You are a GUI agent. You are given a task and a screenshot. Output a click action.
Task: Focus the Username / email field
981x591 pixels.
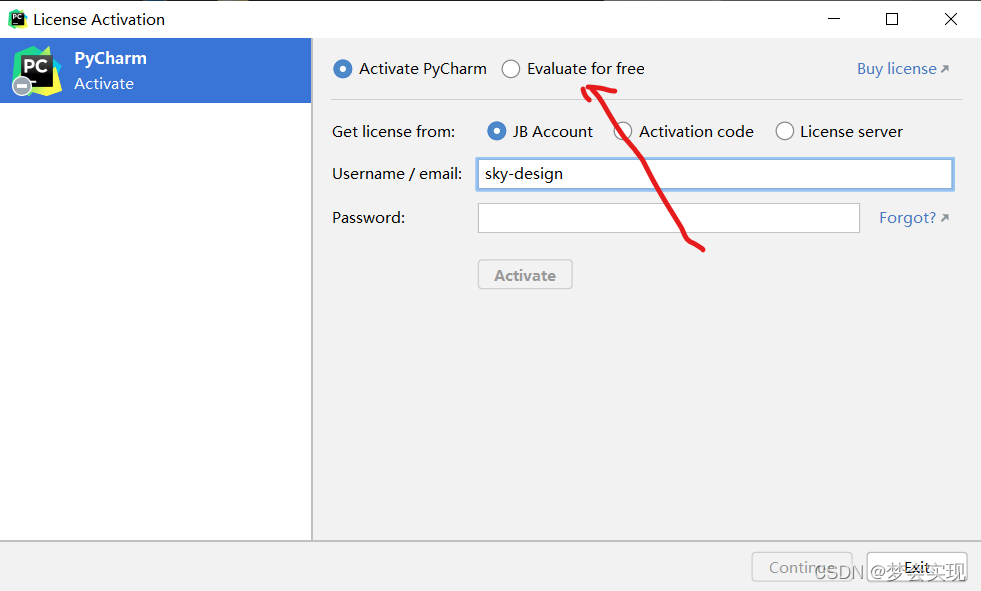click(714, 174)
